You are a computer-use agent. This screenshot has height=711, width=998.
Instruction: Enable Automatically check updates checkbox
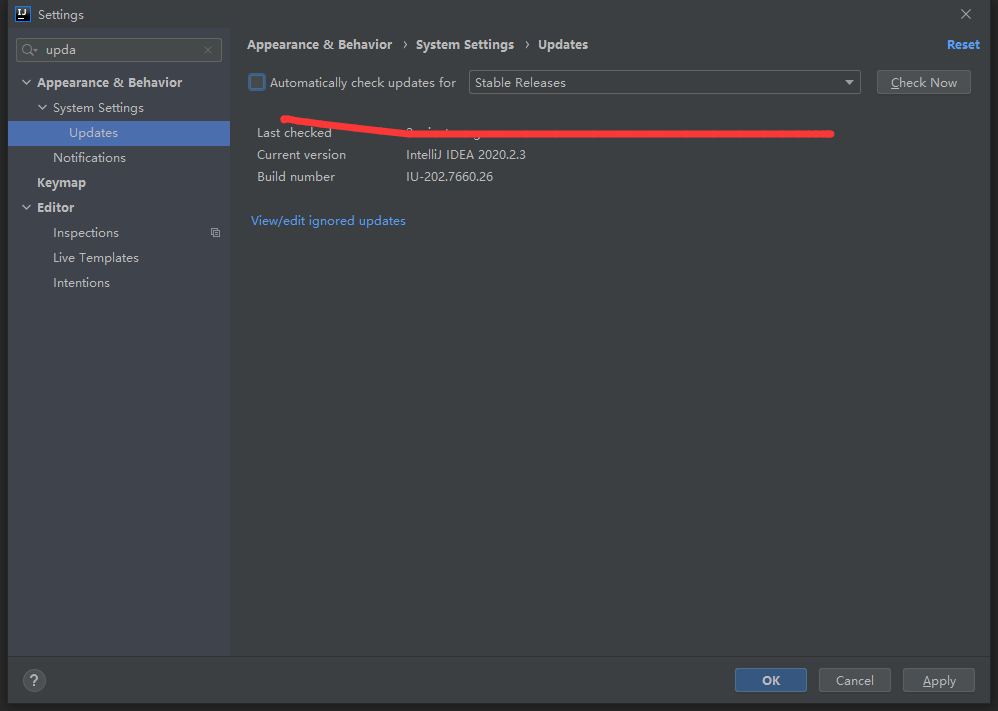[258, 82]
